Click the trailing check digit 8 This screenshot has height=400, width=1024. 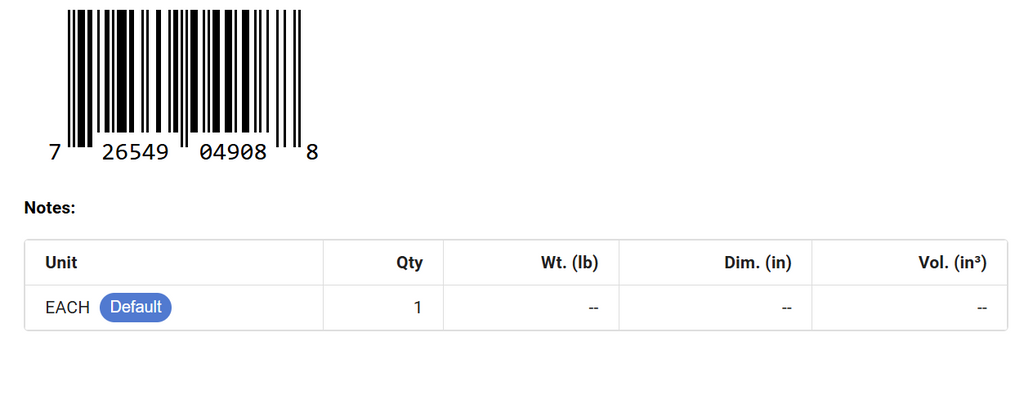(312, 153)
